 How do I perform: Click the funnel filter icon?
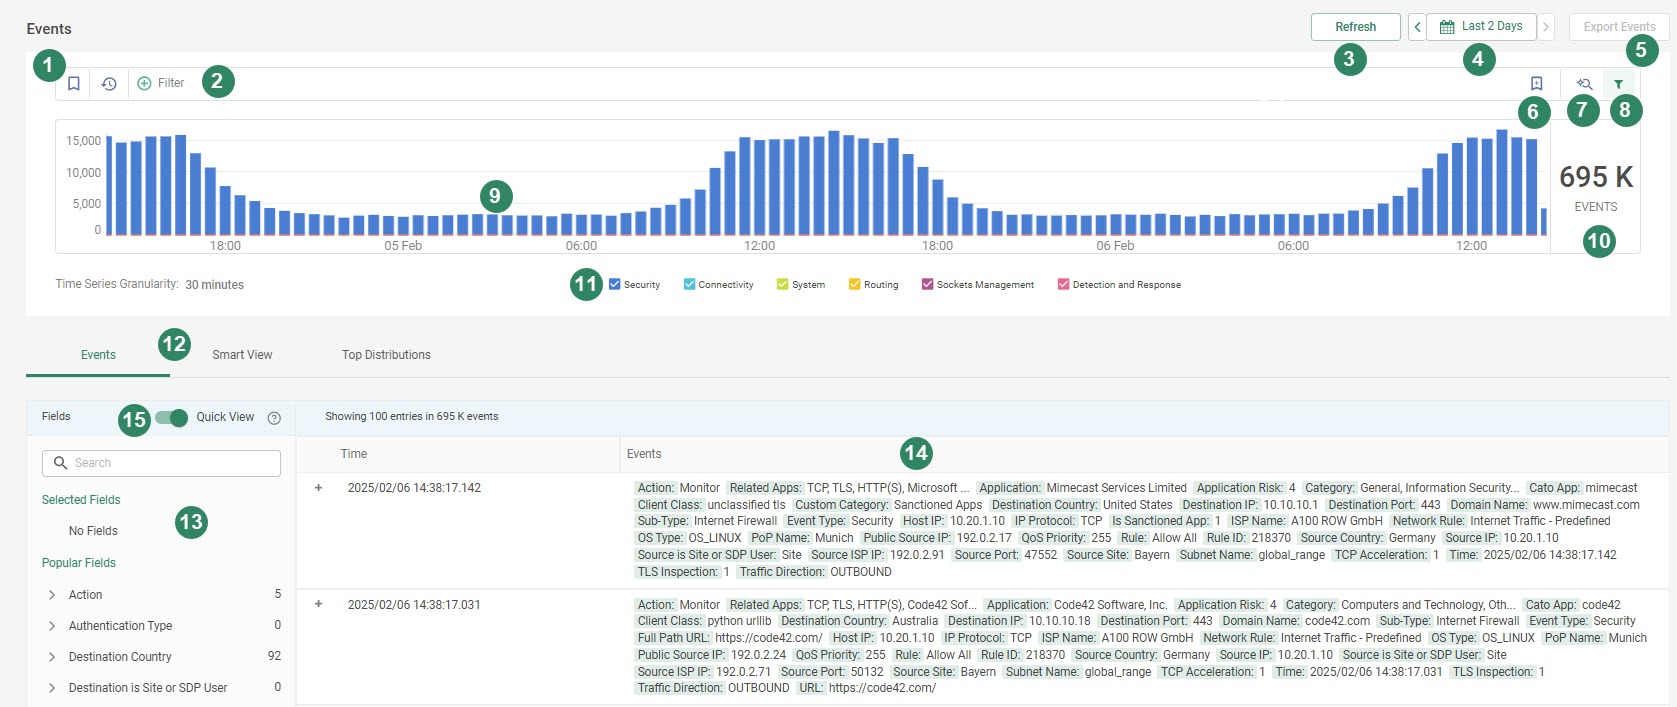(1619, 84)
